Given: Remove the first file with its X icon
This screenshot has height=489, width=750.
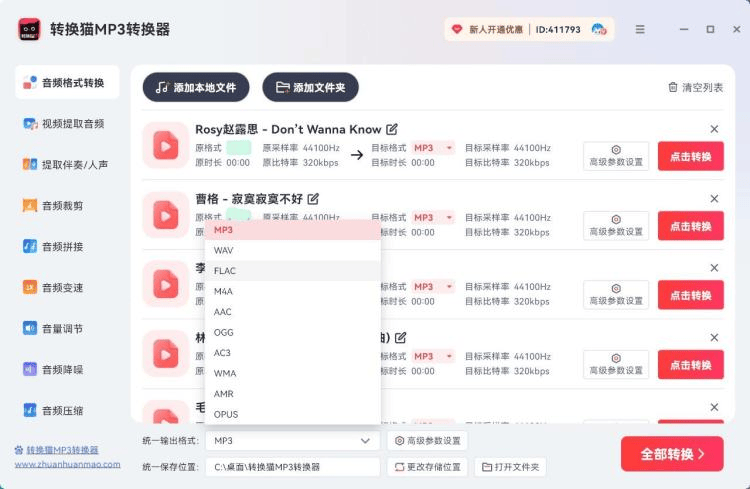Looking at the screenshot, I should pos(714,129).
